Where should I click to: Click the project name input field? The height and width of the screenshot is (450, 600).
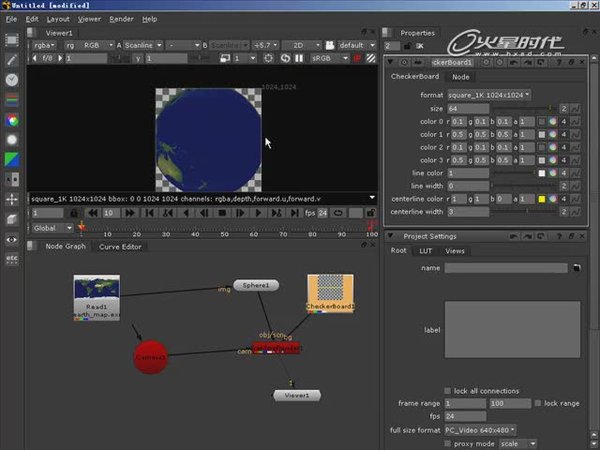coord(507,268)
